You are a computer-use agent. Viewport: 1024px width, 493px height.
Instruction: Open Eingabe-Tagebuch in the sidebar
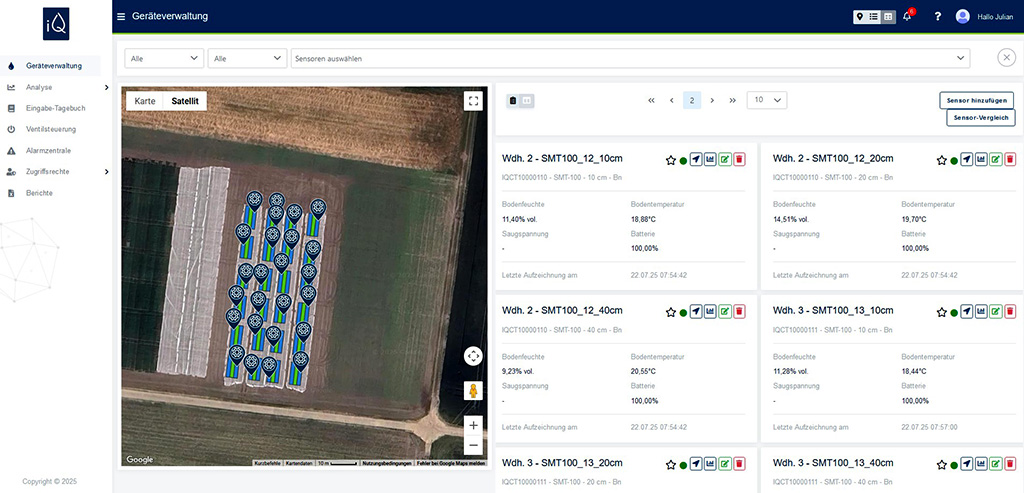coord(56,108)
